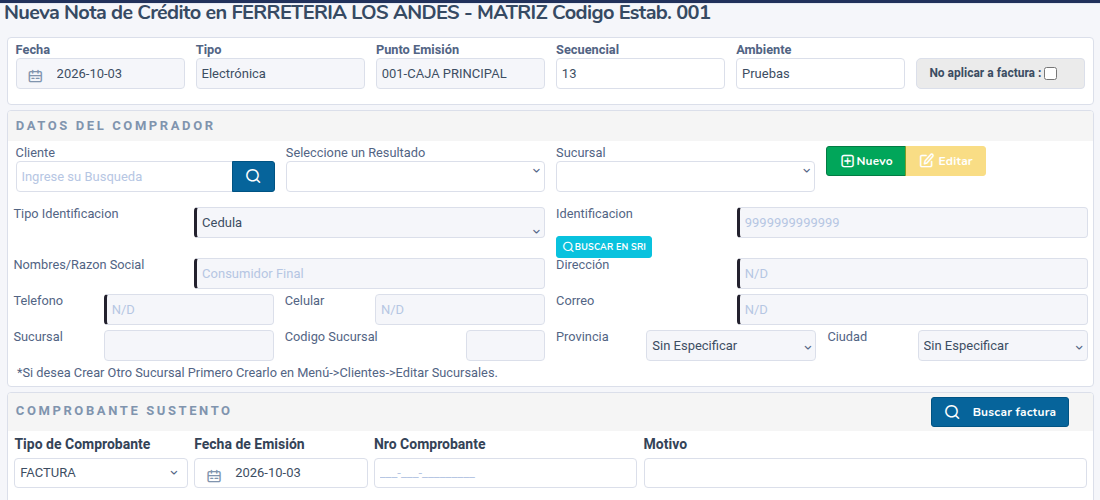
Task: Click the Dirección input field
Action: (x=913, y=273)
